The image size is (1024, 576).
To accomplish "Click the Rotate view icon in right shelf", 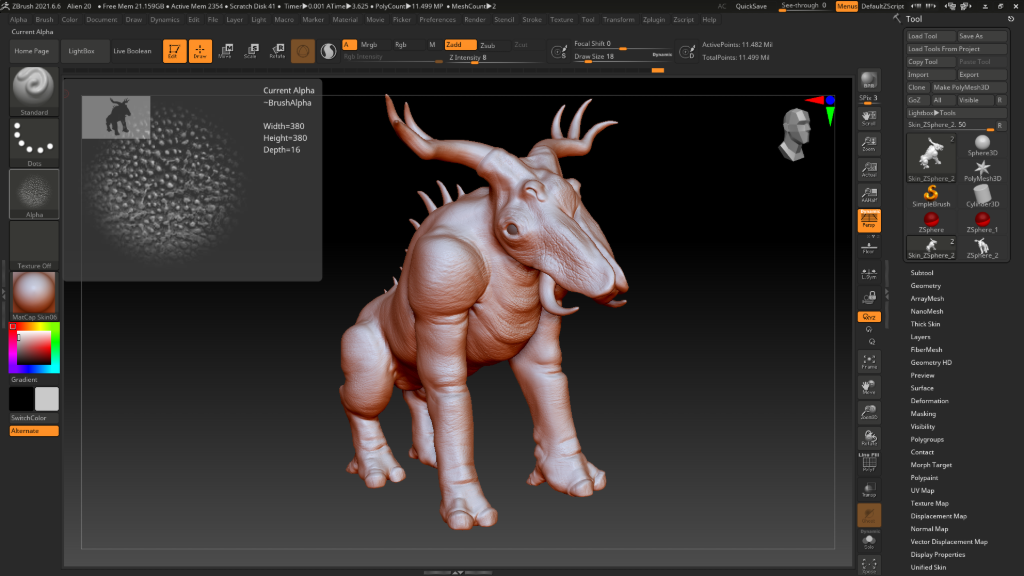I will click(x=869, y=438).
